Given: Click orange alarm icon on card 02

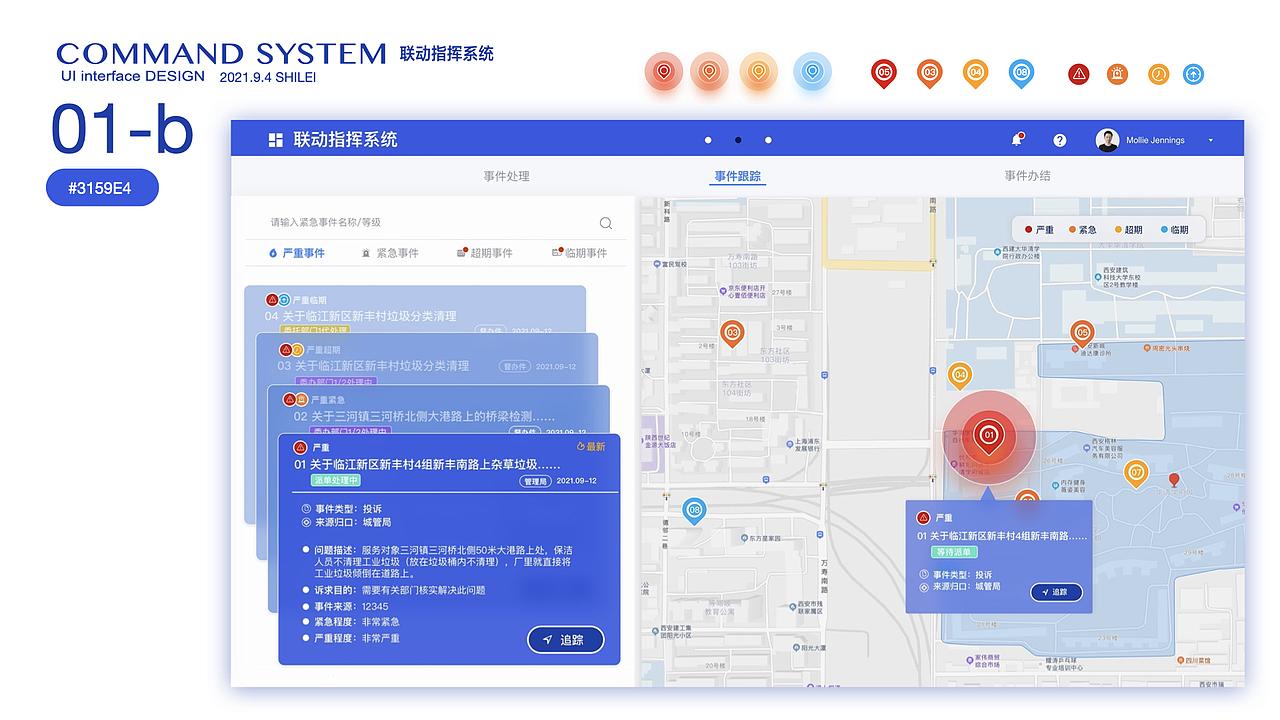Looking at the screenshot, I should pyautogui.click(x=300, y=399).
